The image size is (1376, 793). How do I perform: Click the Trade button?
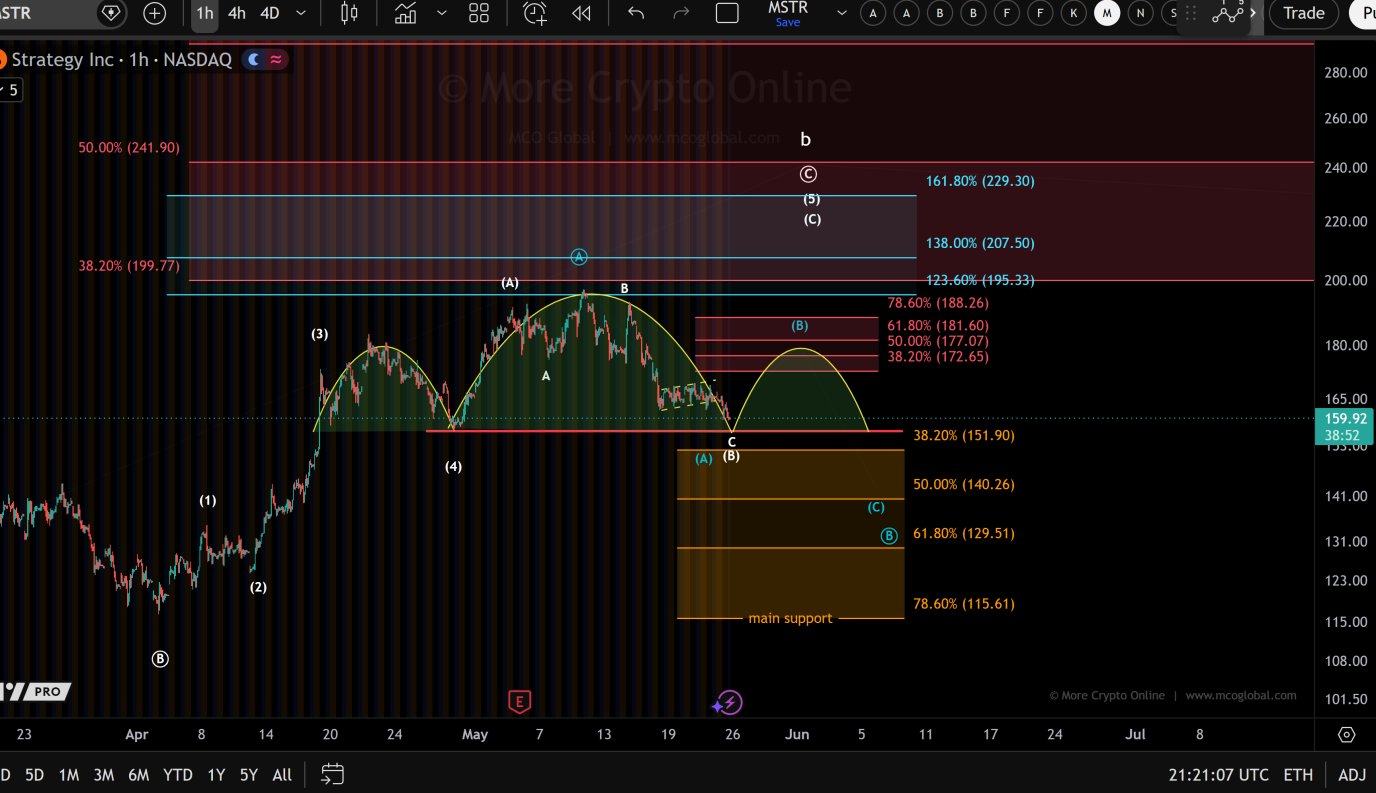[x=1304, y=13]
